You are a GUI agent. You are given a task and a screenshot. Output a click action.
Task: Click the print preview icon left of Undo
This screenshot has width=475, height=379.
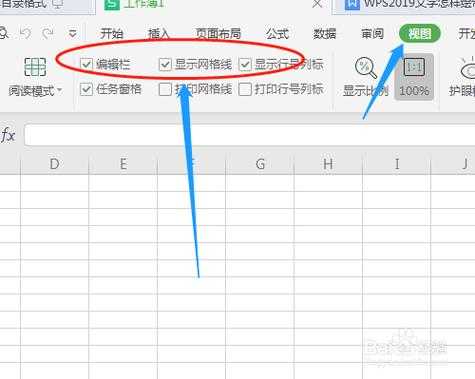click(3, 33)
